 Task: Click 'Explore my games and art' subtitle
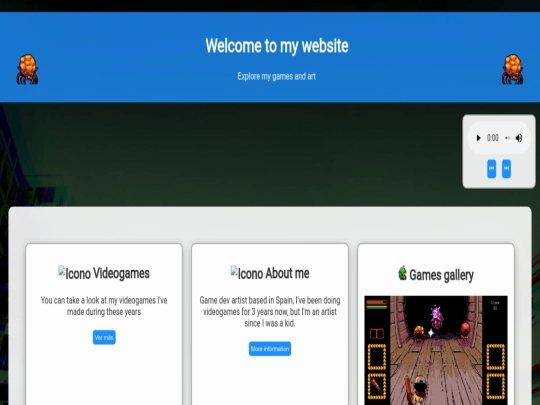click(x=277, y=76)
